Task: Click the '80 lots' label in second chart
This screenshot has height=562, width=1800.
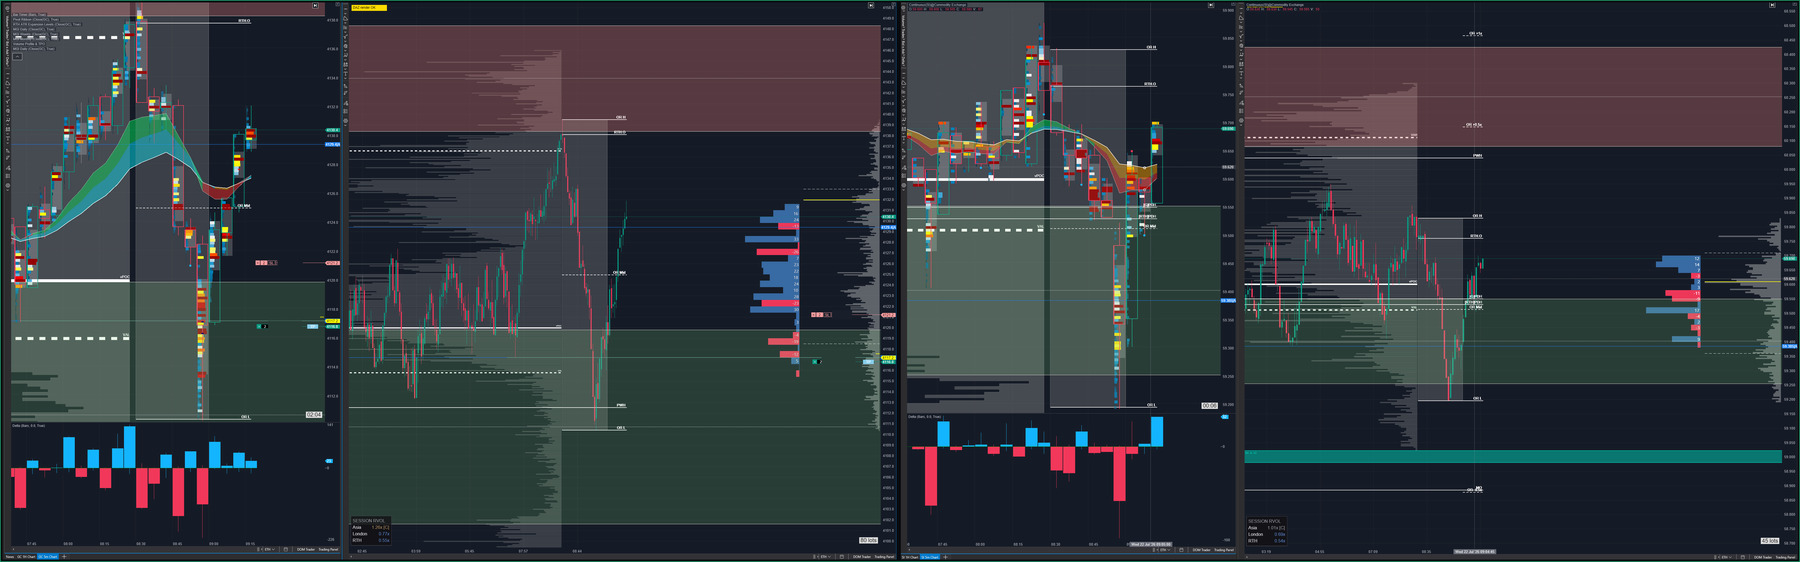Action: click(x=868, y=540)
